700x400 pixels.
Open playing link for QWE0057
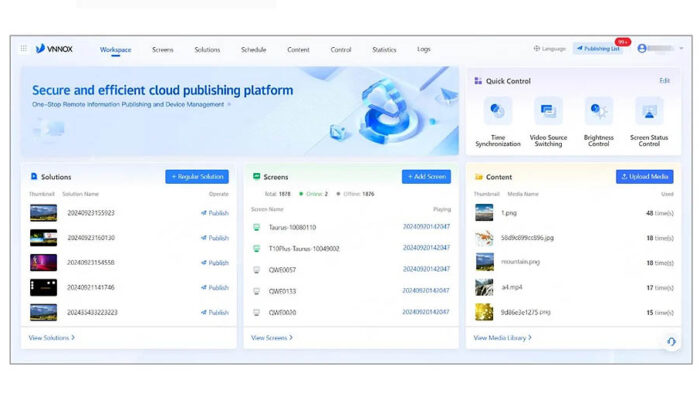pyautogui.click(x=426, y=269)
